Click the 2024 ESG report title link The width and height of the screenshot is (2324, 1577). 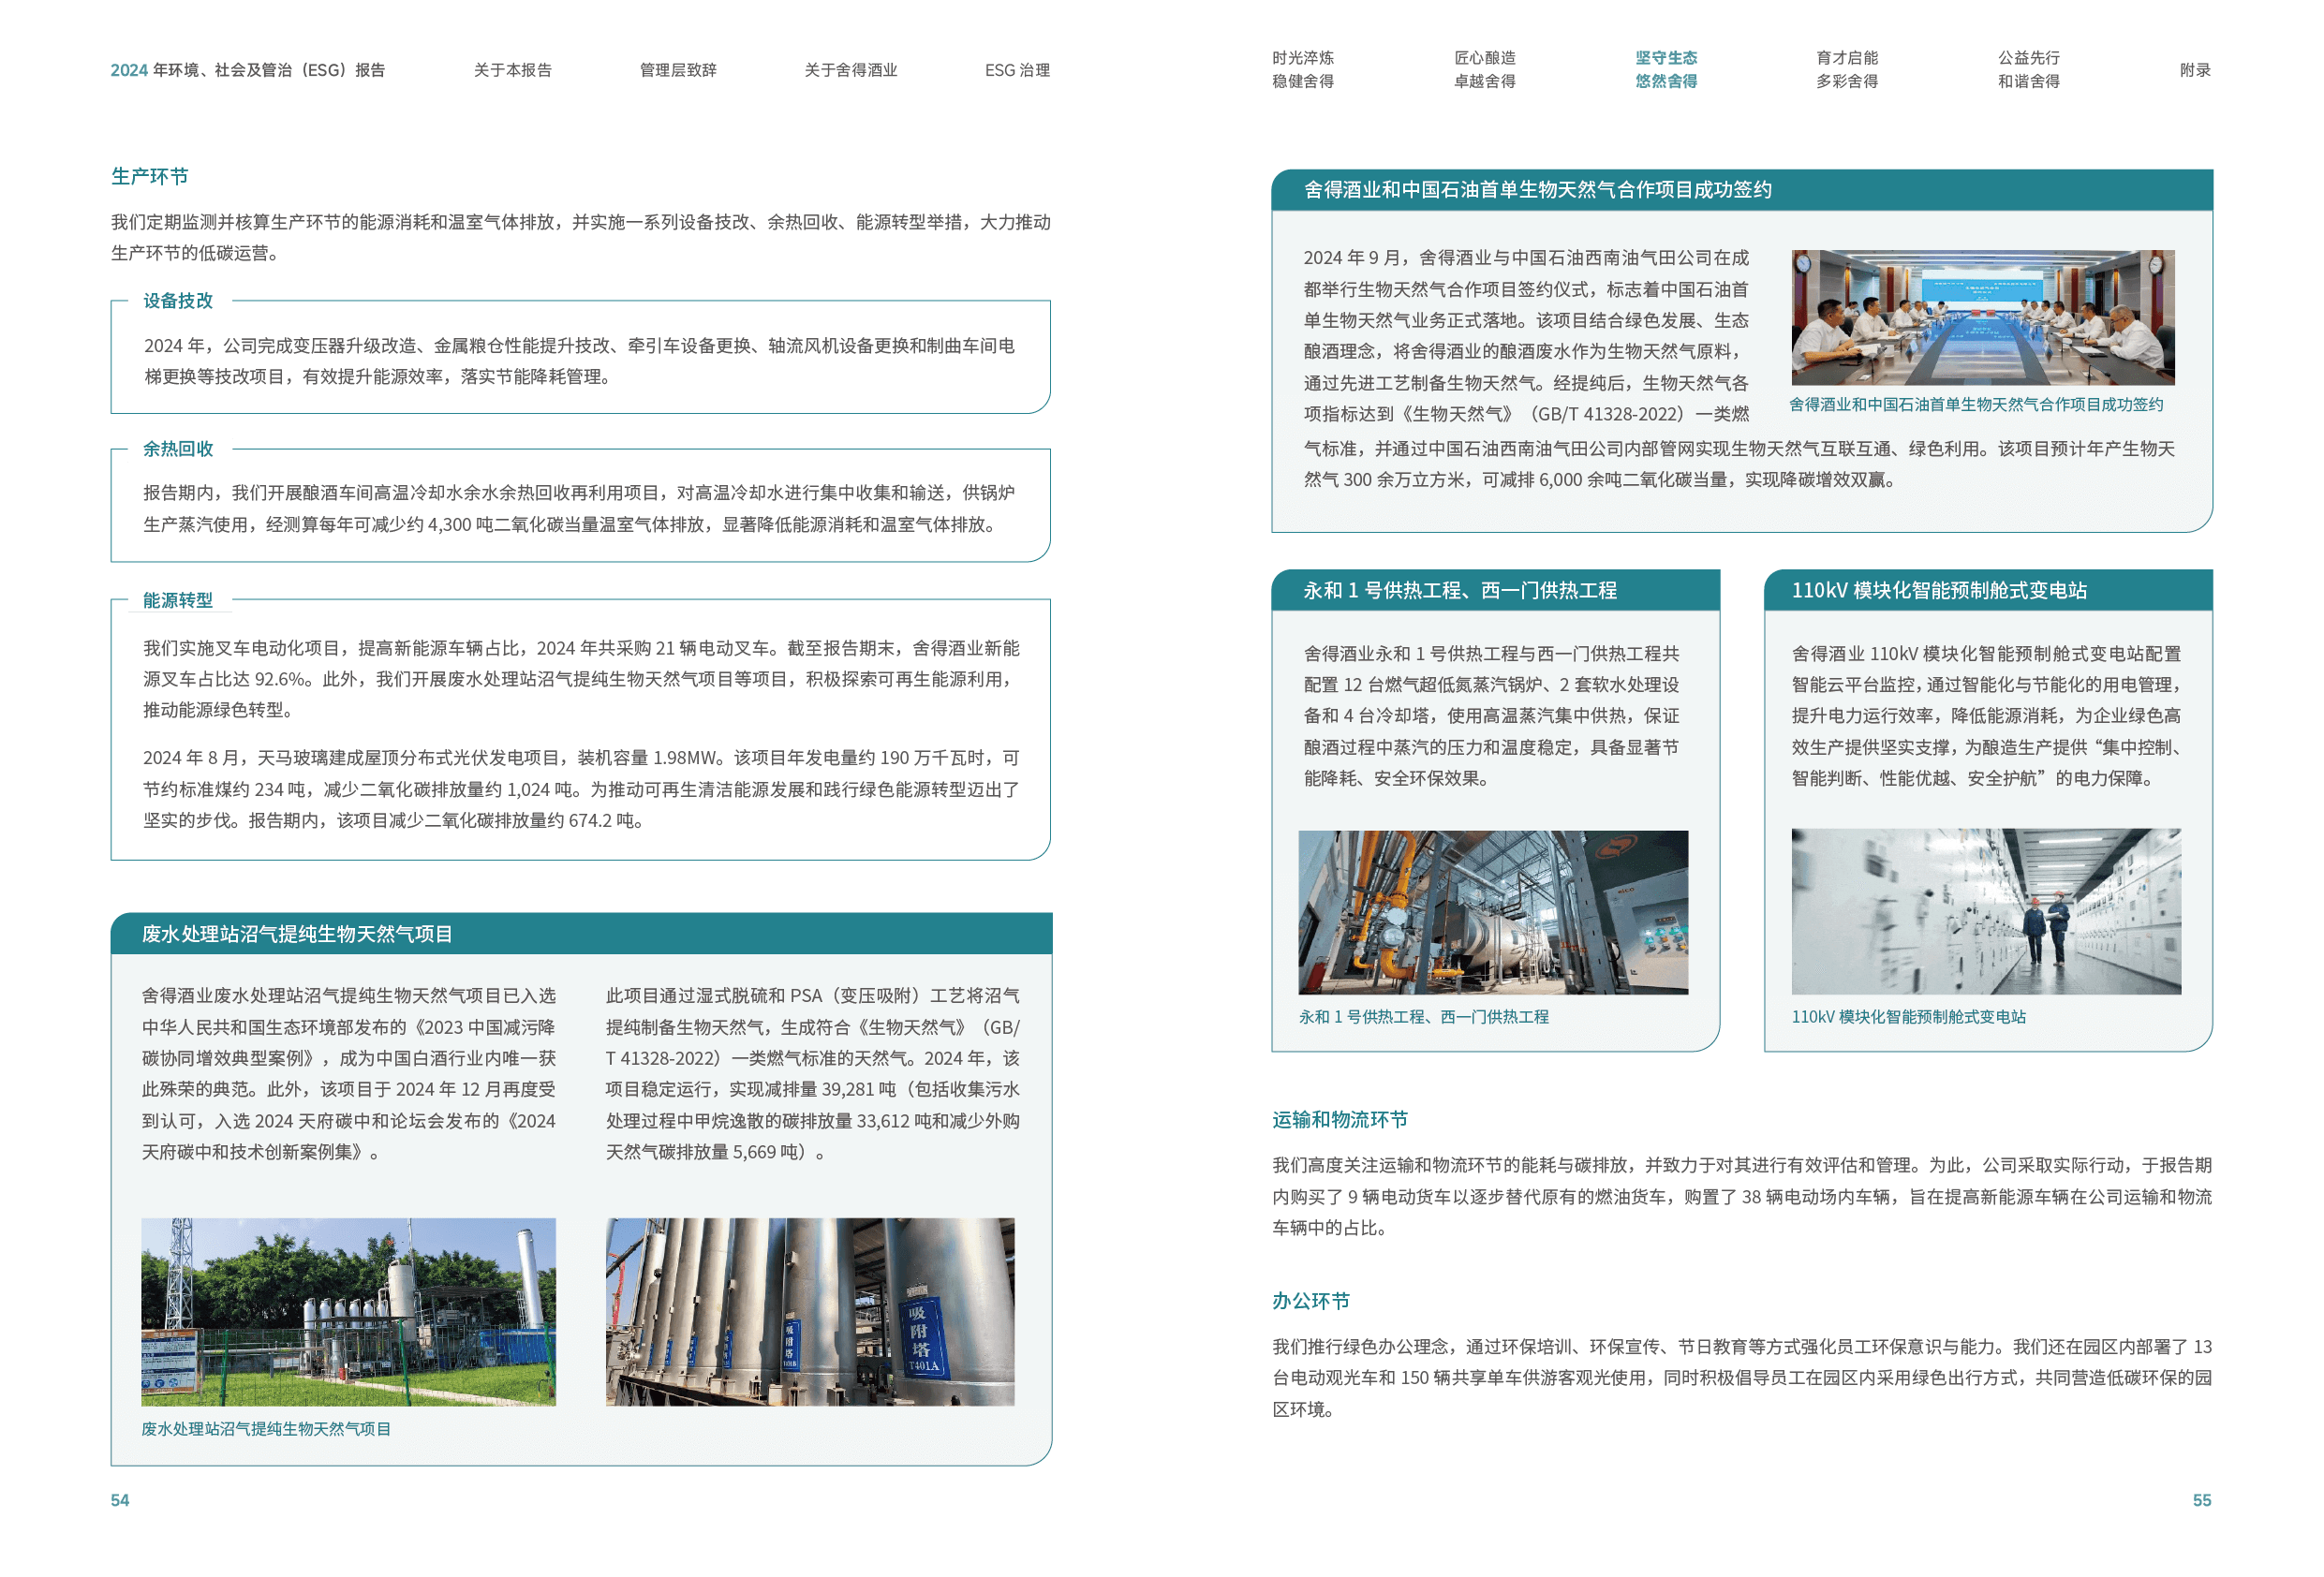[x=247, y=70]
